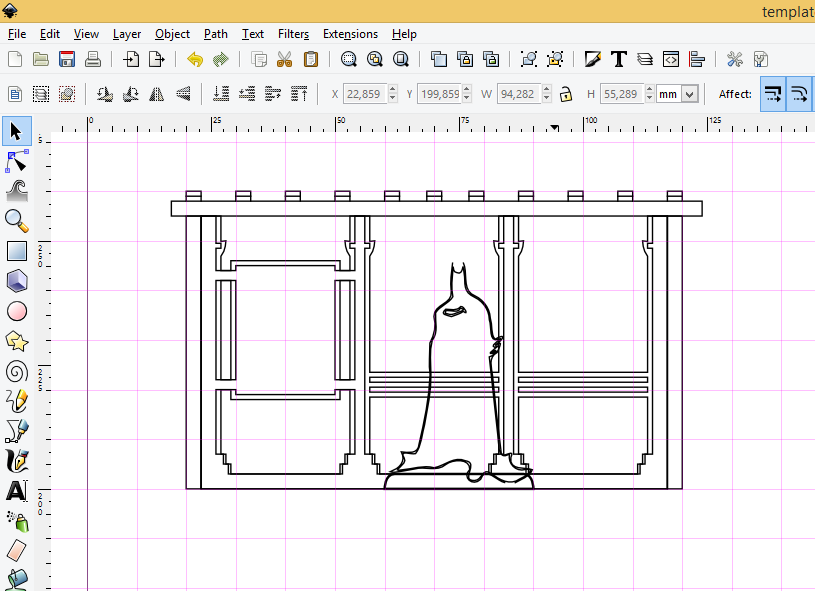Image resolution: width=815 pixels, height=591 pixels.
Task: Open the mm units dropdown
Action: click(x=690, y=94)
